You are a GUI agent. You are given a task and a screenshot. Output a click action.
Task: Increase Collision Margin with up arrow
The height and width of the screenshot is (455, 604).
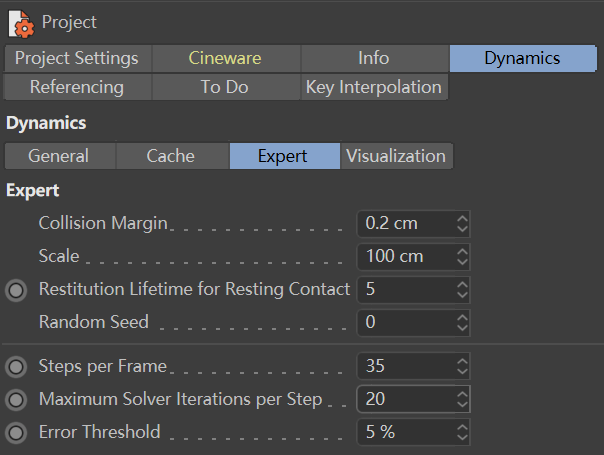(x=462, y=218)
